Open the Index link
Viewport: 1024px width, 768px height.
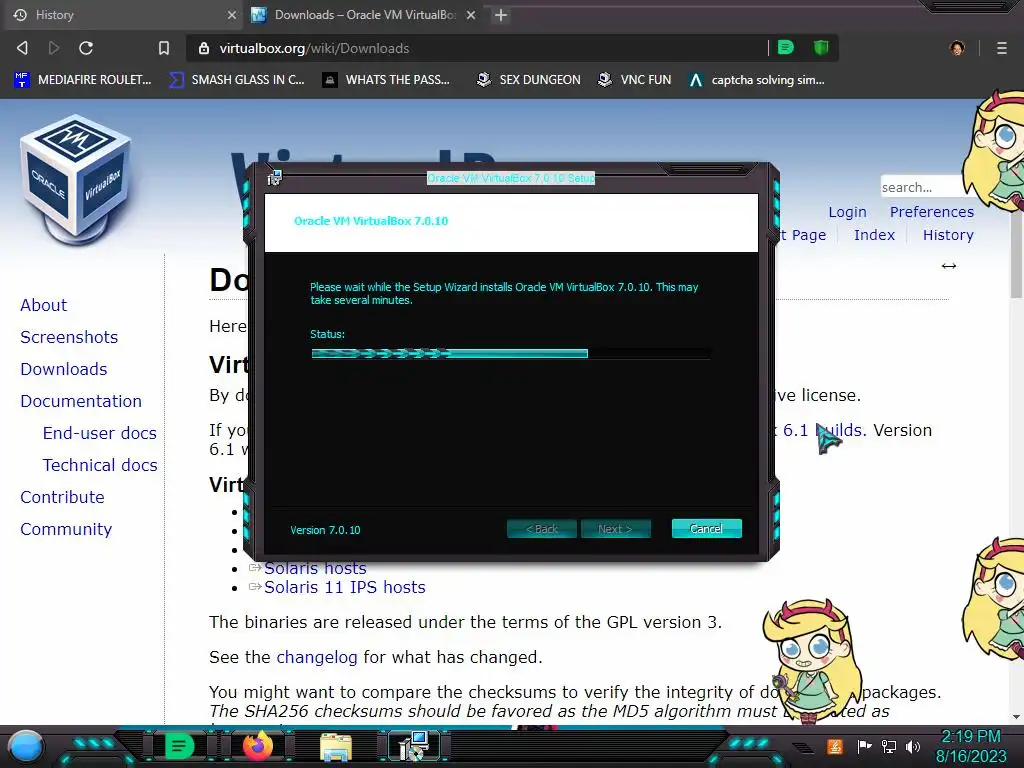(874, 234)
